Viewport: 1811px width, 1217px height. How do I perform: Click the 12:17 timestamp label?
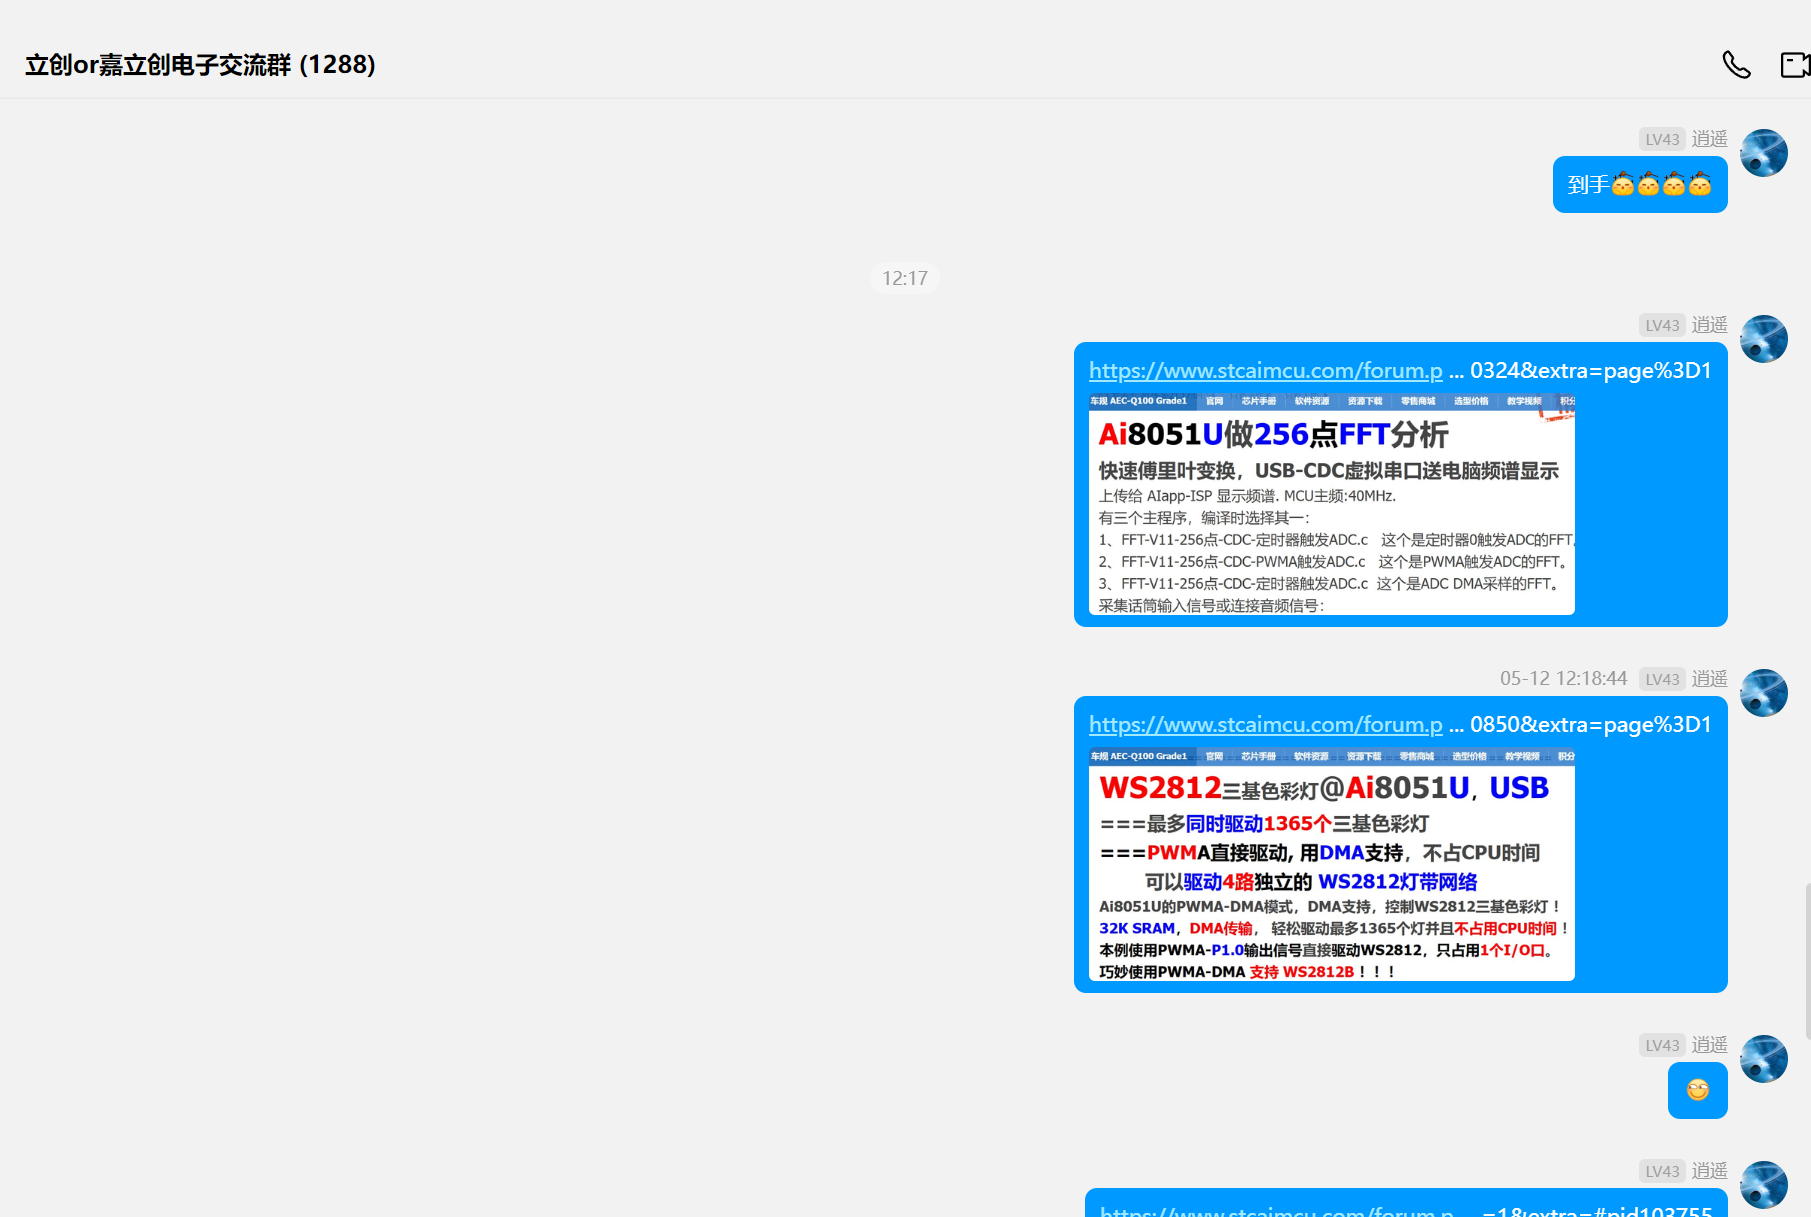pyautogui.click(x=905, y=278)
